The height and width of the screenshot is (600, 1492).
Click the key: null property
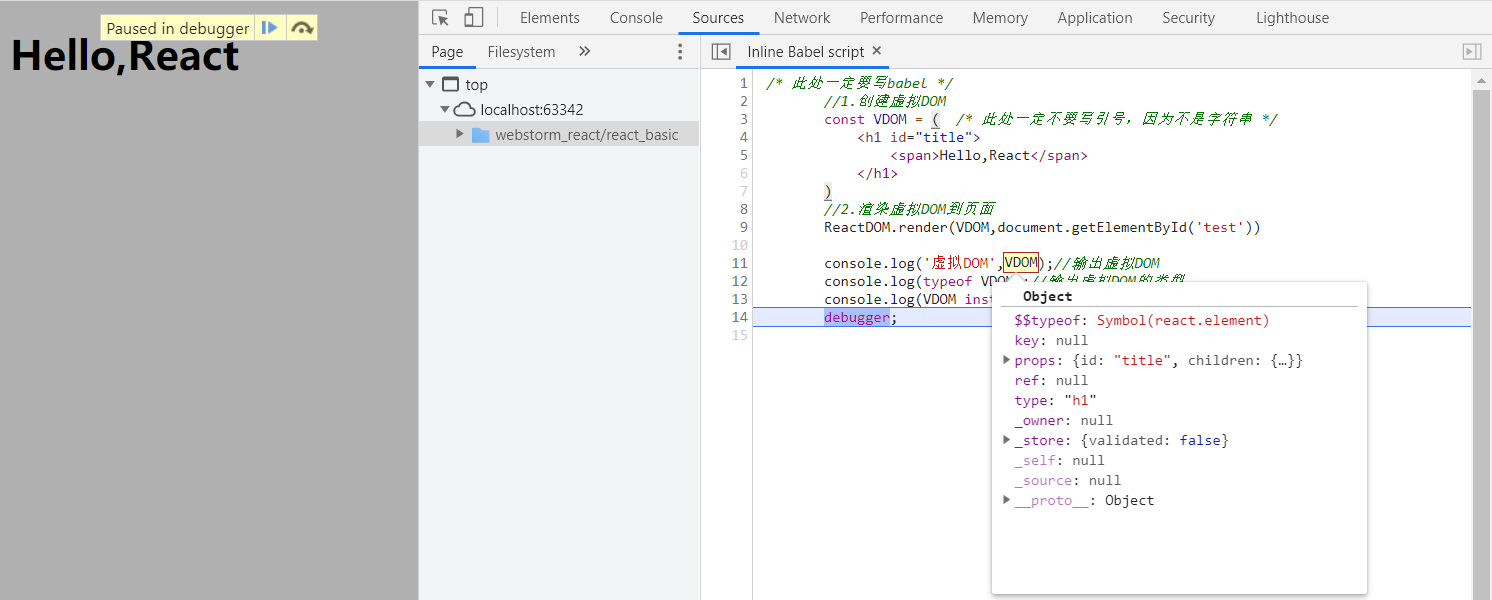point(1051,340)
